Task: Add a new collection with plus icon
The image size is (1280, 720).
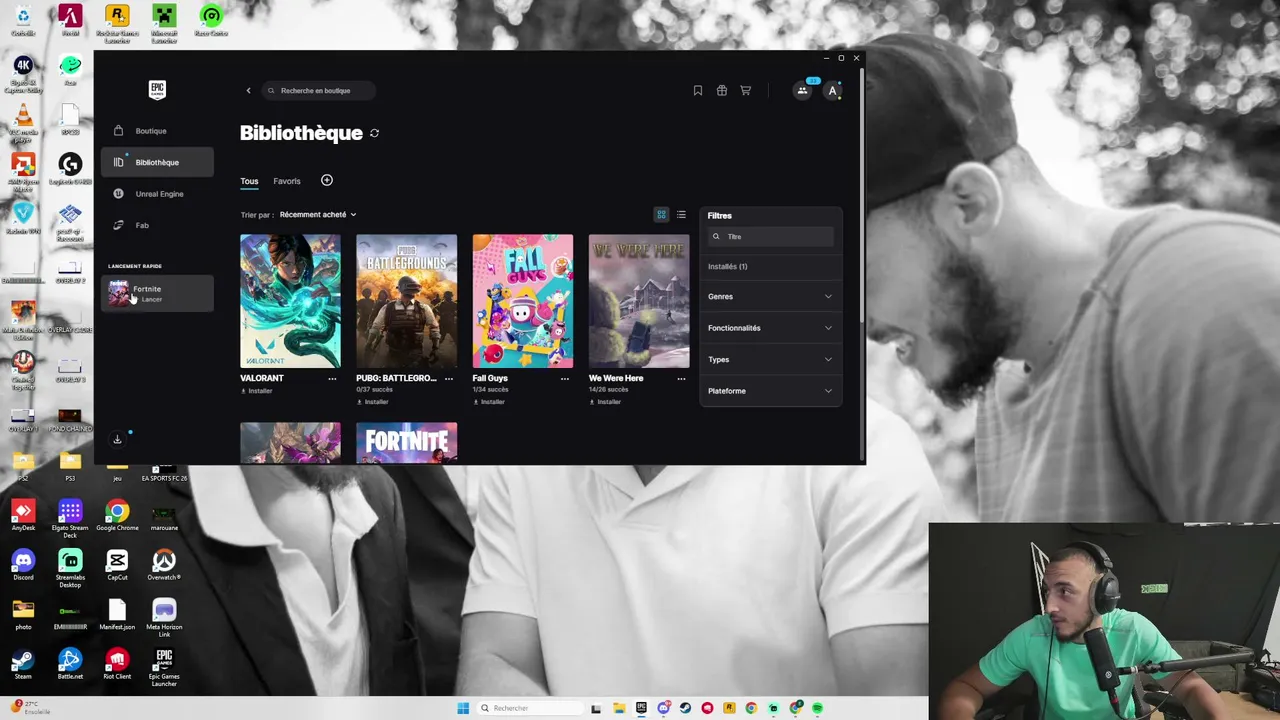Action: [x=327, y=180]
